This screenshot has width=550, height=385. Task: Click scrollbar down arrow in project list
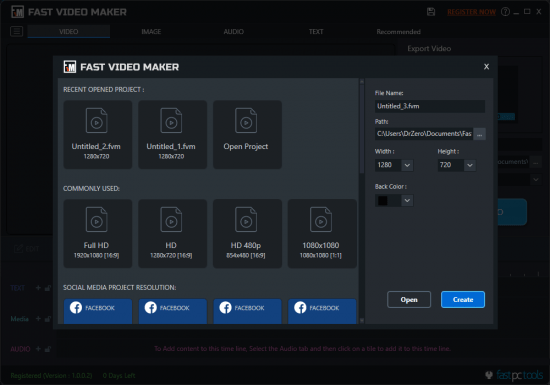click(362, 320)
